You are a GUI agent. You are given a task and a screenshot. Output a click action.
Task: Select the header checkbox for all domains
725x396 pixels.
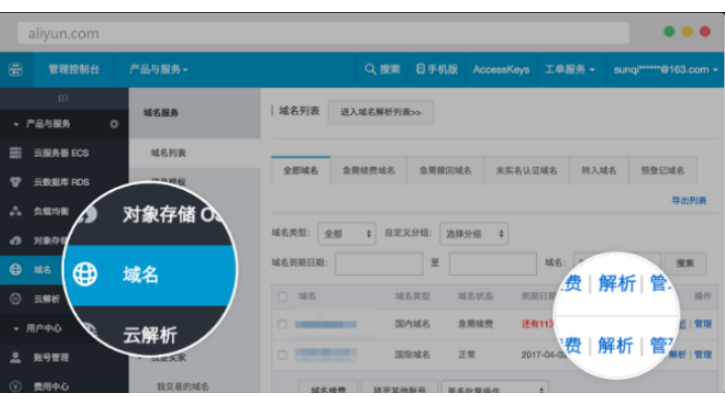282,296
